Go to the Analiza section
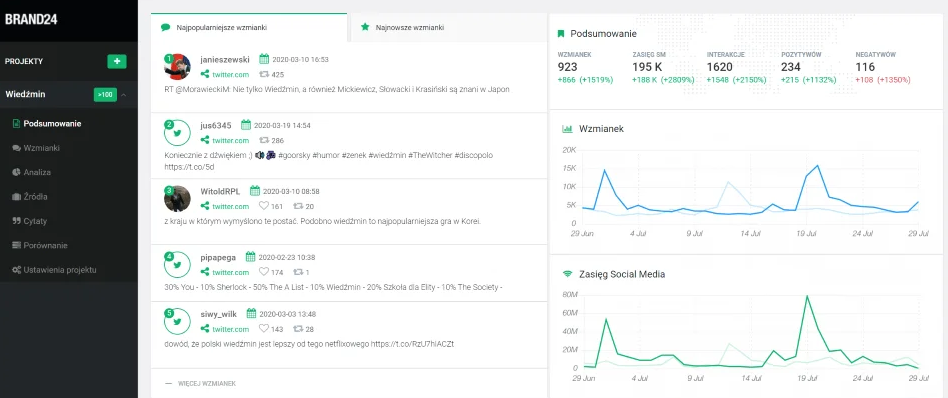The height and width of the screenshot is (398, 948). (x=31, y=172)
